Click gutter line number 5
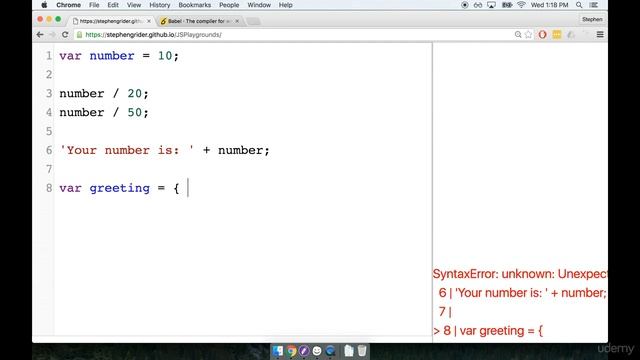Viewport: 640px width, 360px height. (49, 131)
